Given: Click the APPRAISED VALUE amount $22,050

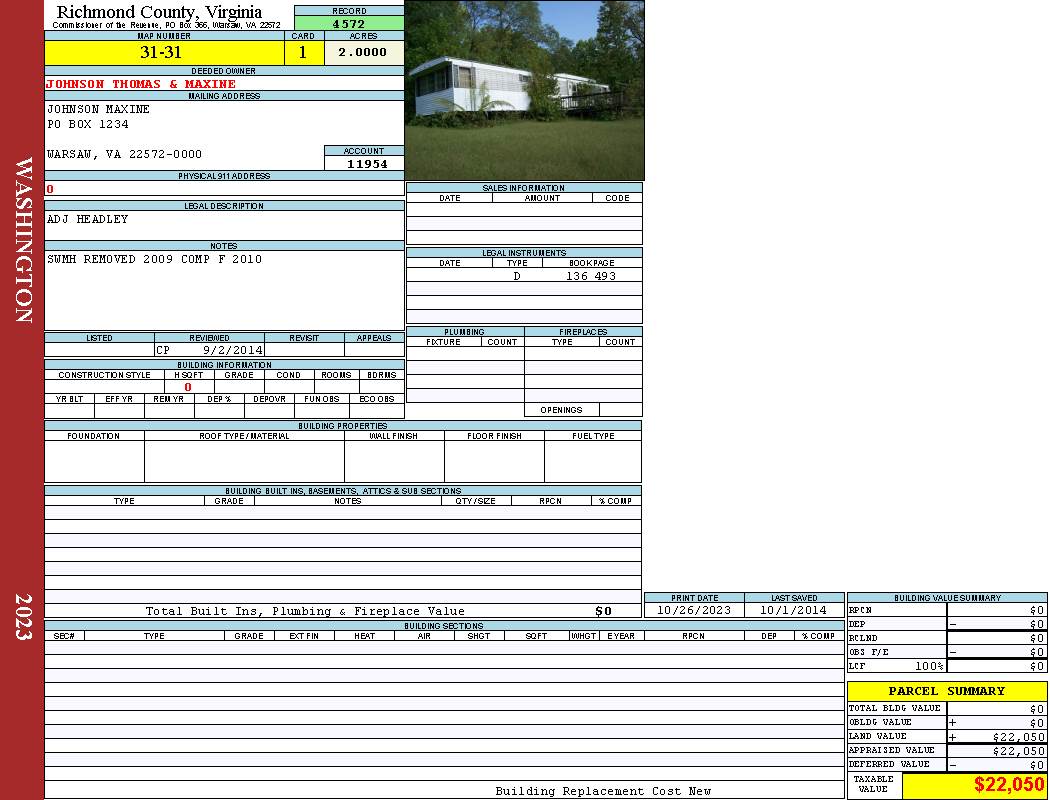Looking at the screenshot, I should click(x=1019, y=750).
